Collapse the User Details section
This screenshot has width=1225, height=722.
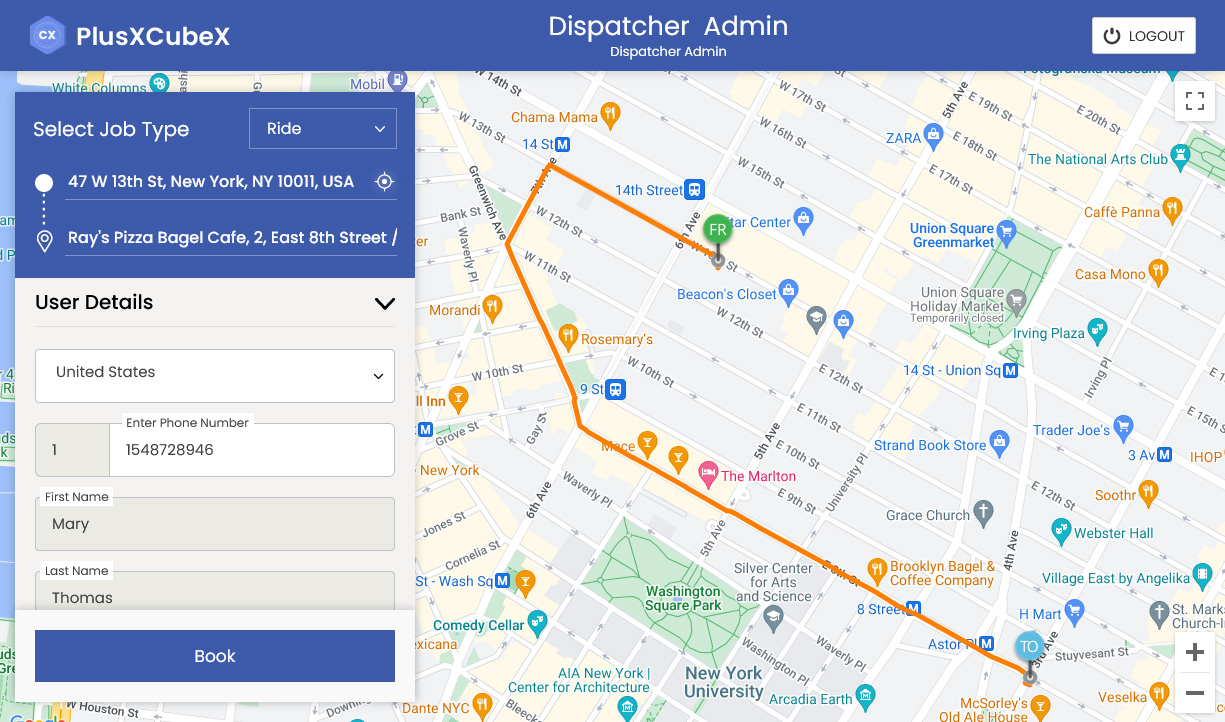tap(384, 303)
